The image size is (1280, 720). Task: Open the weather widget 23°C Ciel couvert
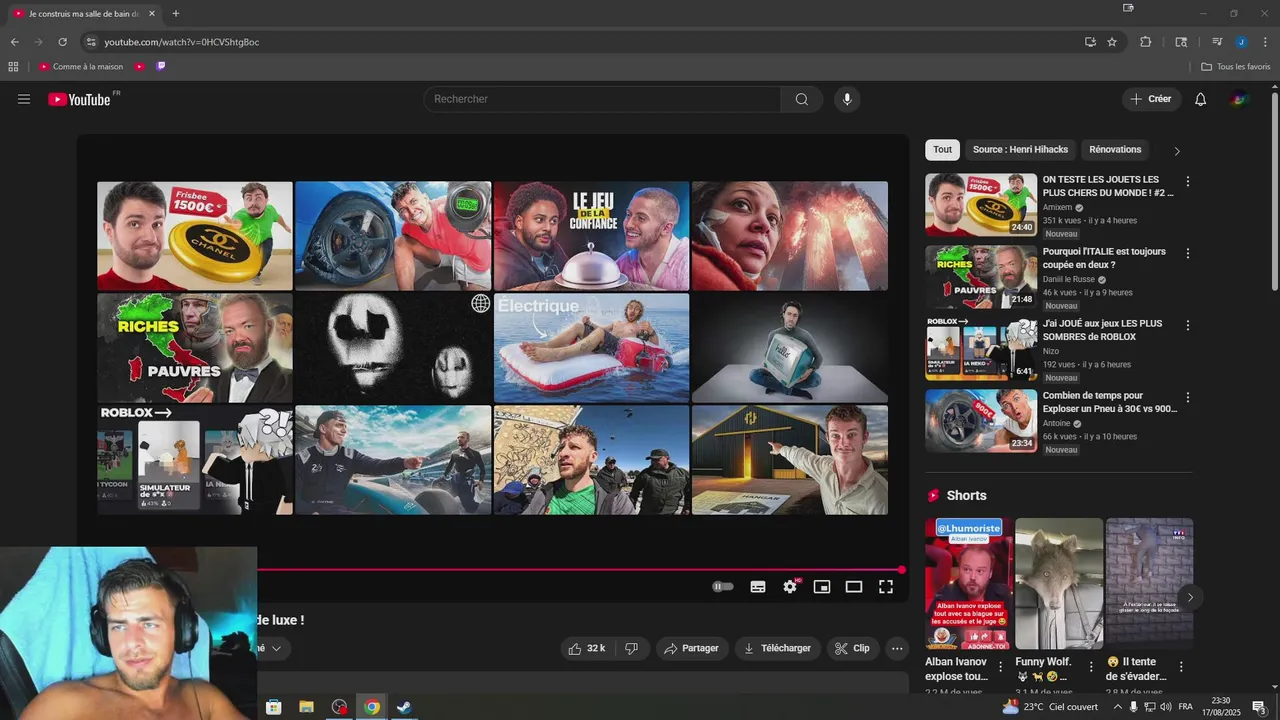point(1050,707)
